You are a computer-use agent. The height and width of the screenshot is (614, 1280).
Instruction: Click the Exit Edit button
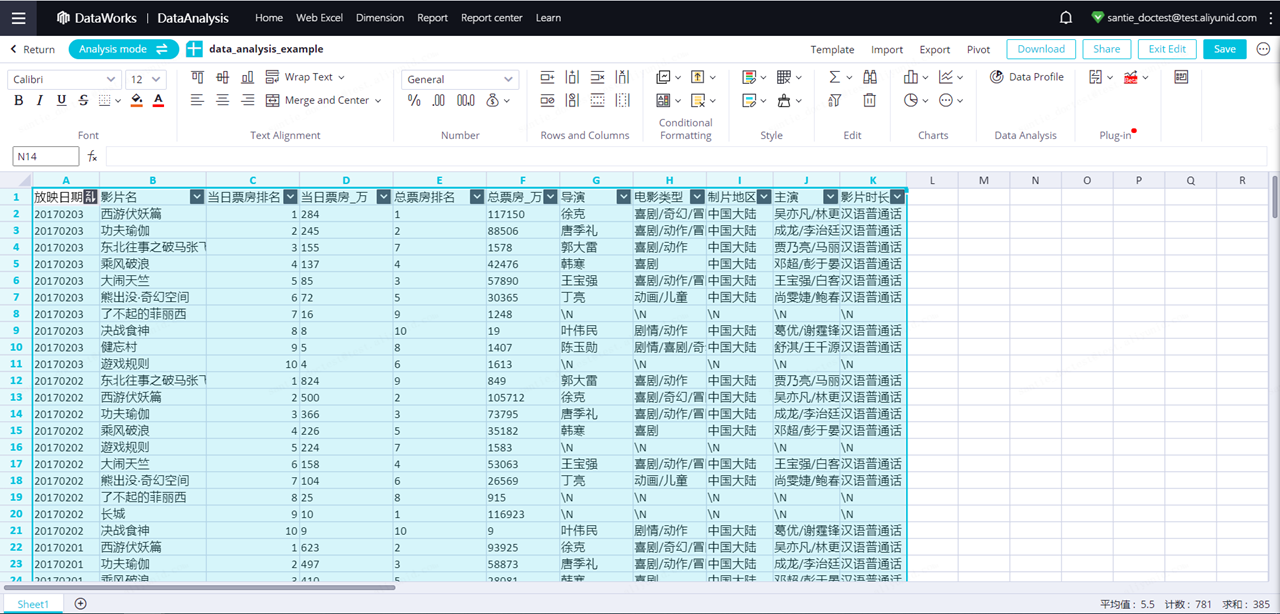[x=1167, y=49]
